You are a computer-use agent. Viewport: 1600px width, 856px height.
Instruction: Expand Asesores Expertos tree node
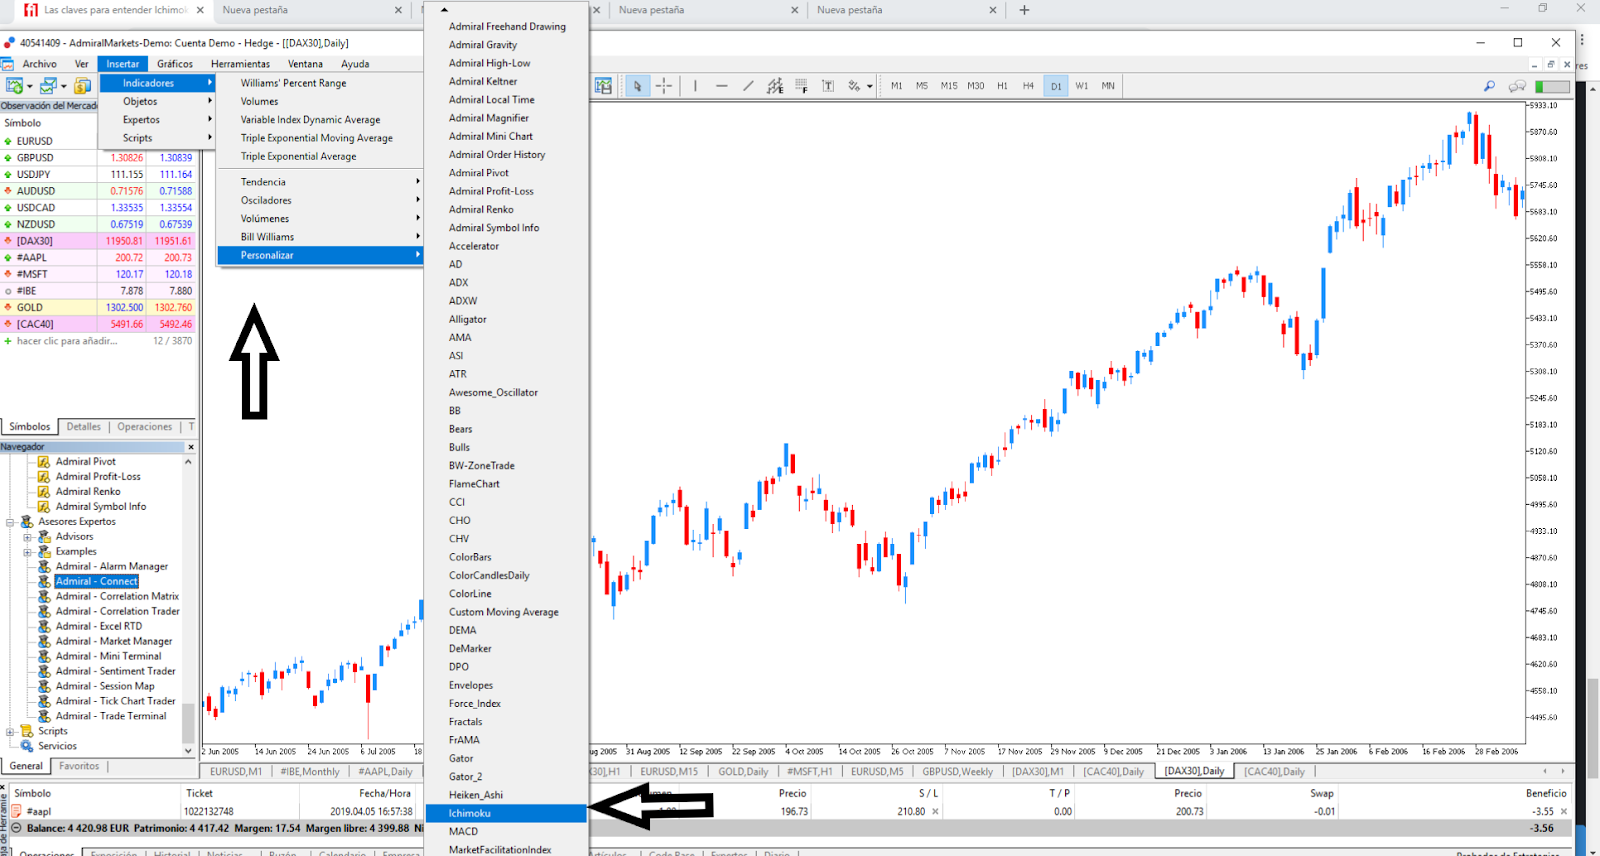coord(10,522)
